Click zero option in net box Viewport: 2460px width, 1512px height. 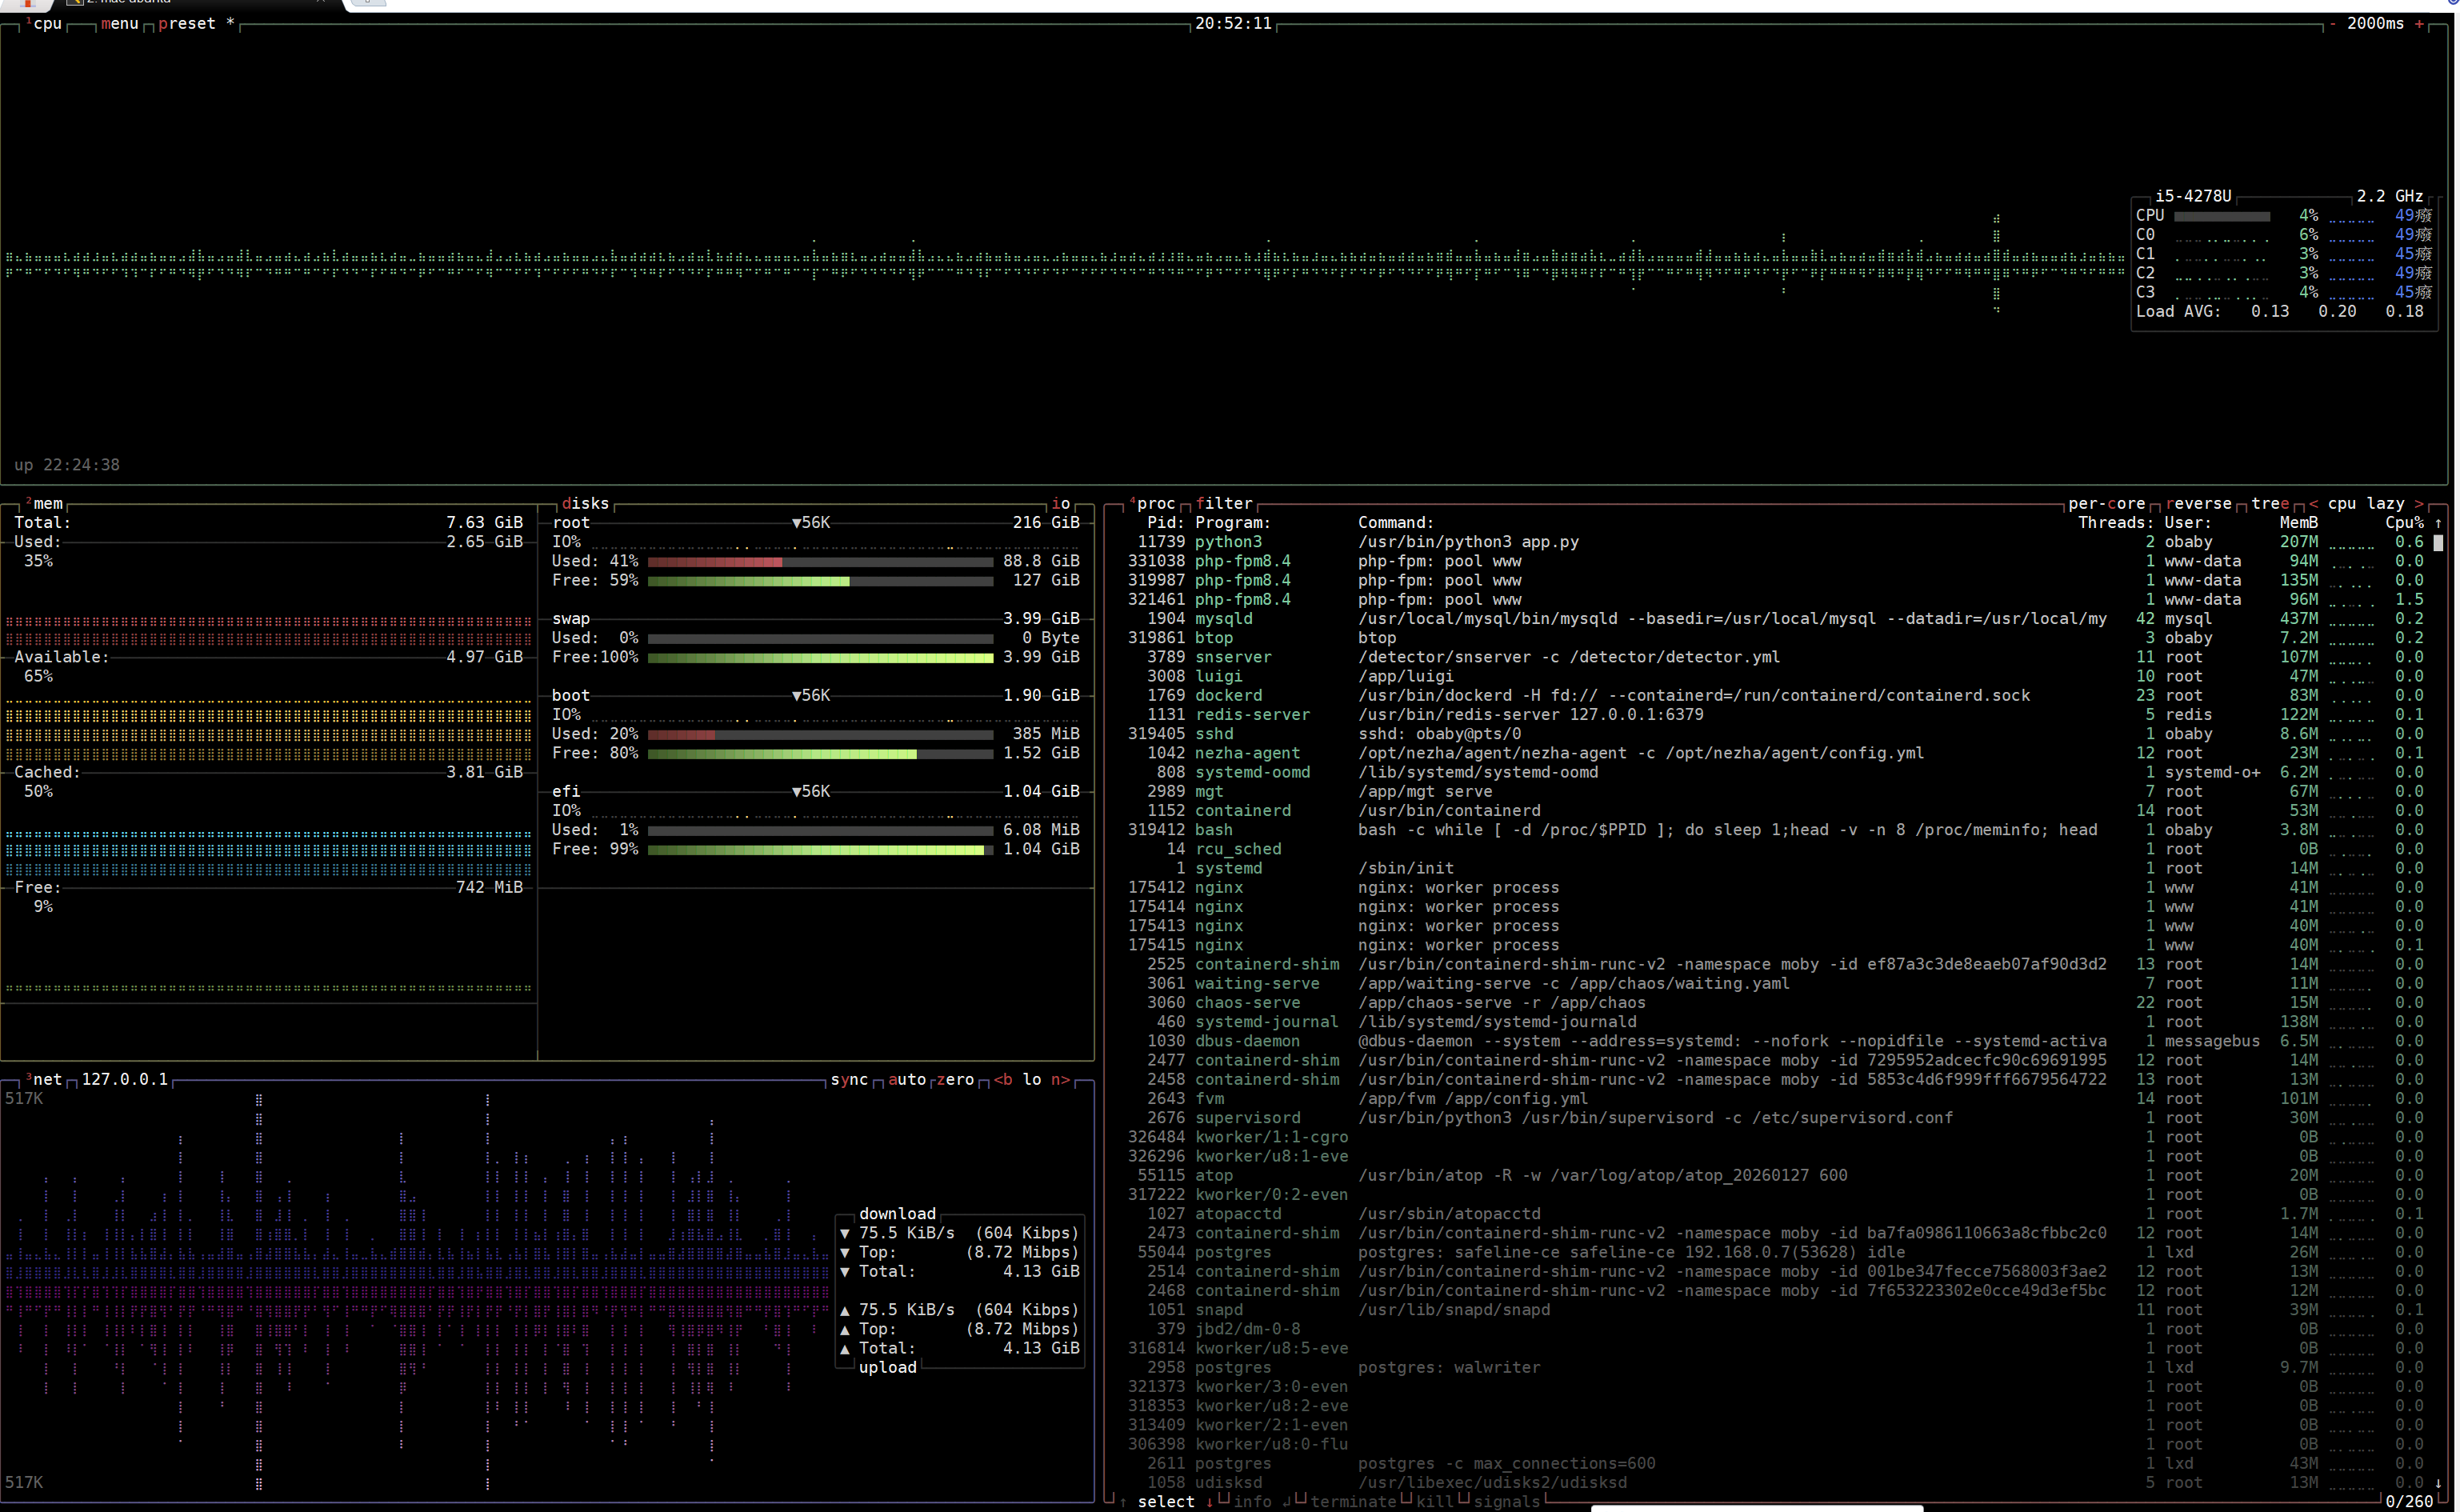tap(955, 1080)
